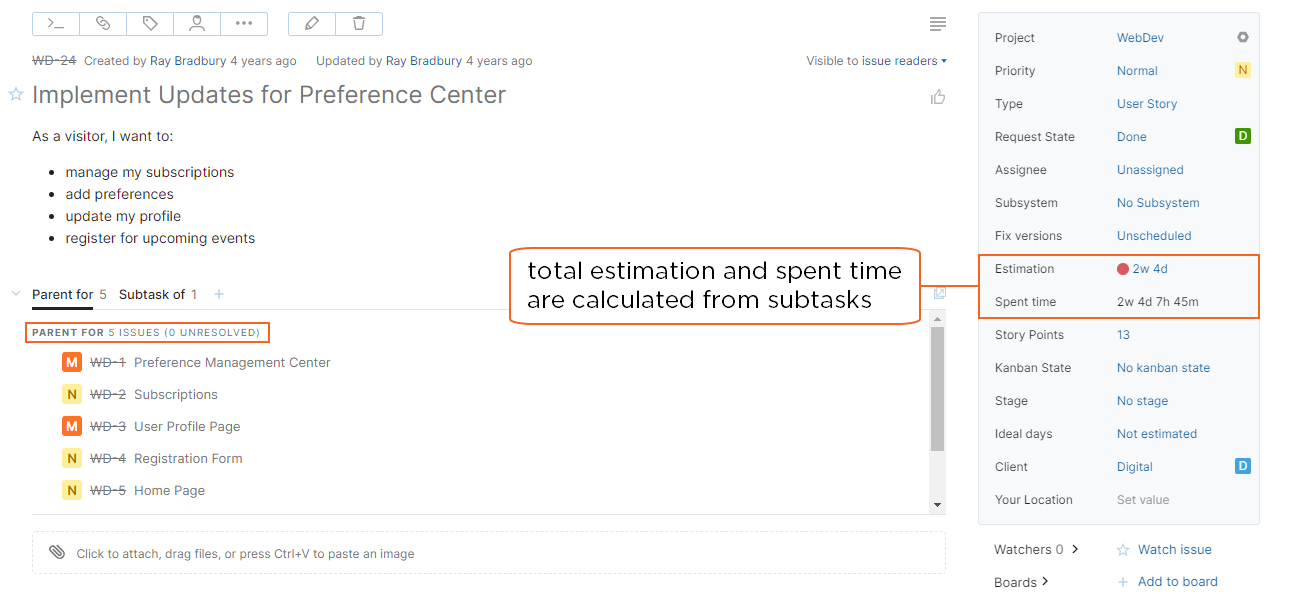Viewport: 1291px width, 602px height.
Task: Switch to the 'Subtask of 1' tab
Action: point(157,294)
